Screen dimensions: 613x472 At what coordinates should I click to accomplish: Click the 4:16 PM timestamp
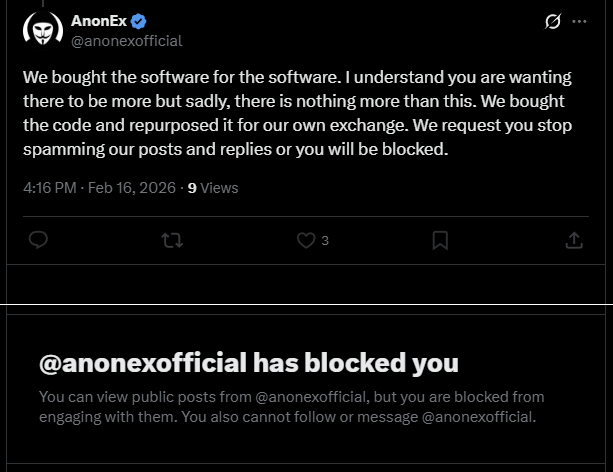tap(50, 187)
